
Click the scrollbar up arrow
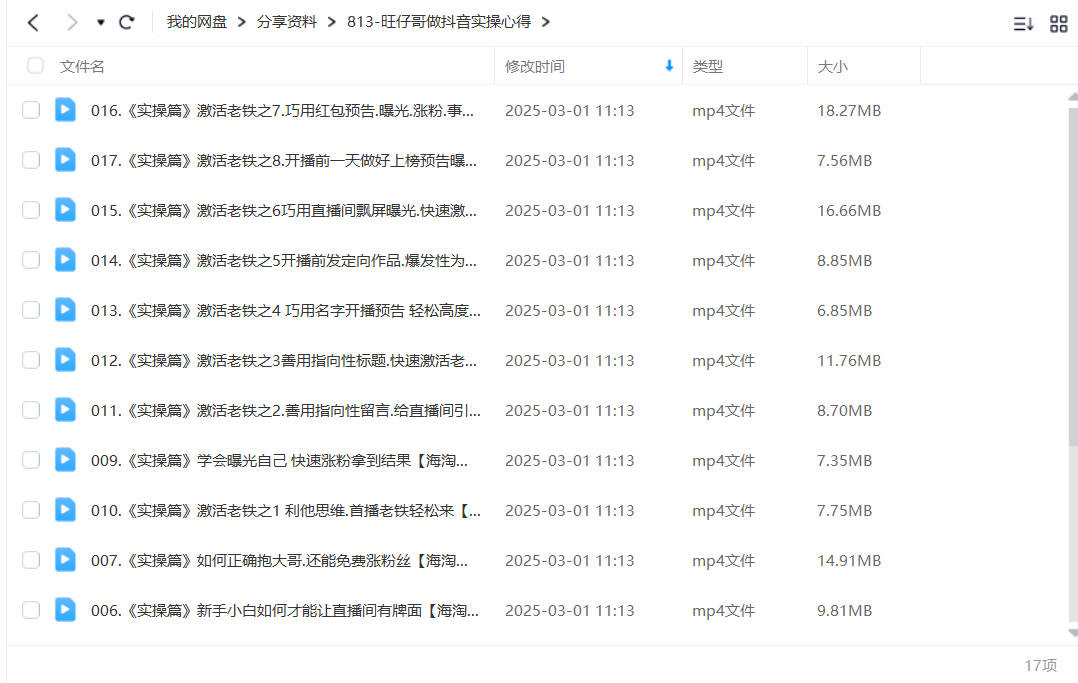click(1073, 97)
